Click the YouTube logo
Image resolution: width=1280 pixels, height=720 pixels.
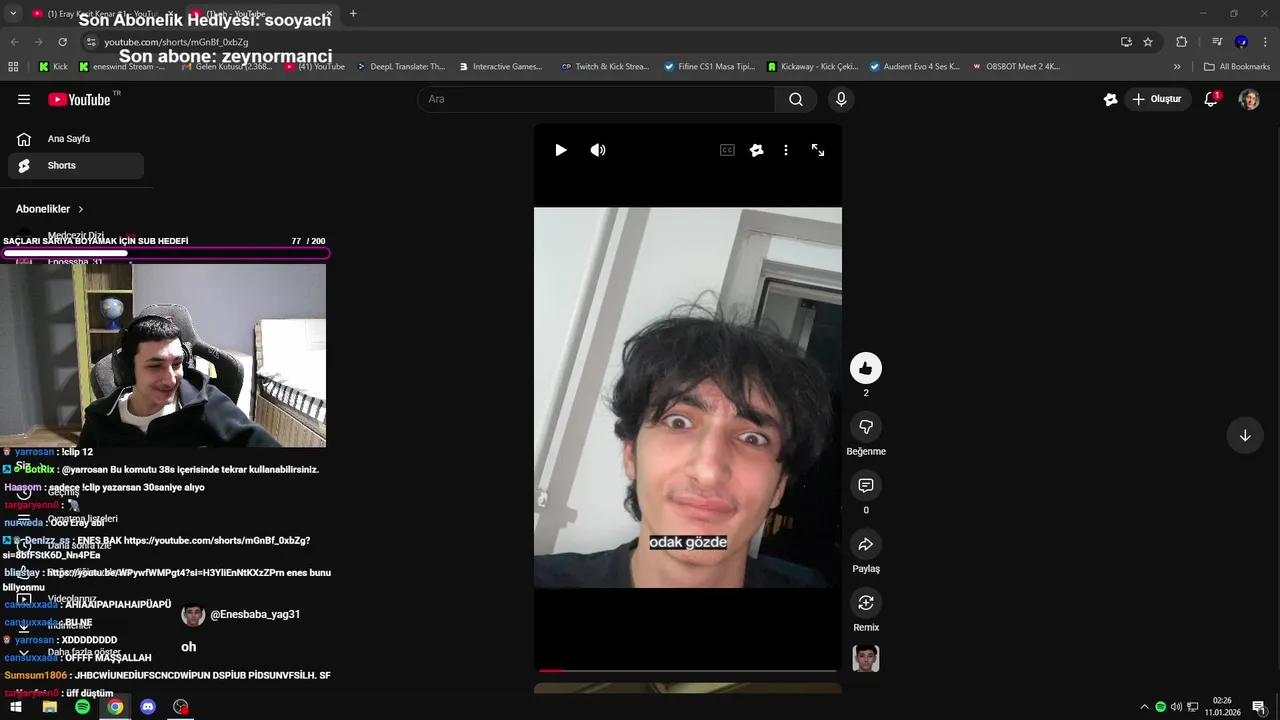(x=79, y=99)
